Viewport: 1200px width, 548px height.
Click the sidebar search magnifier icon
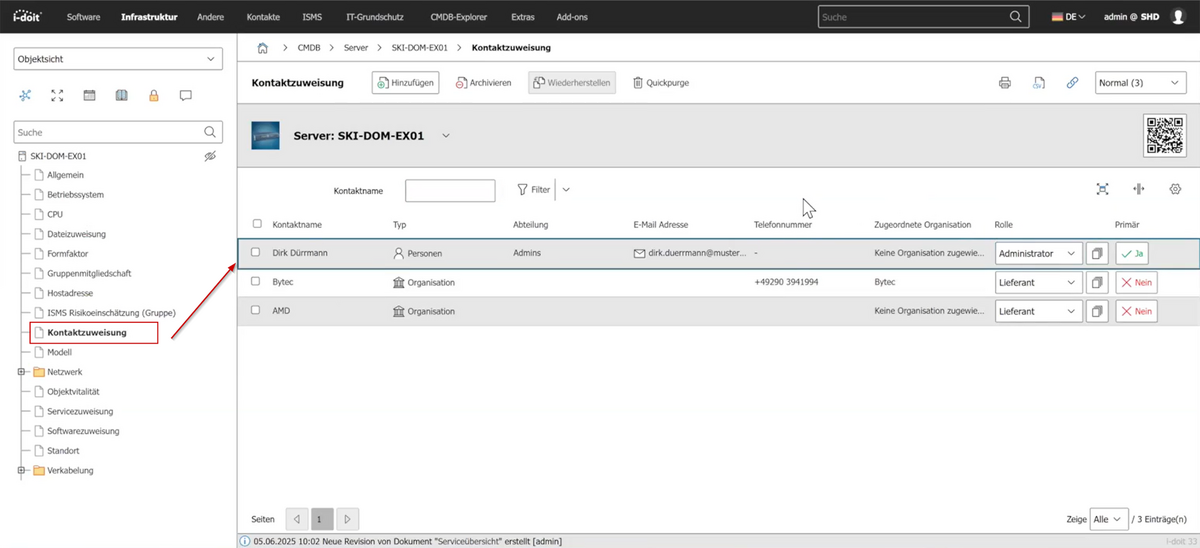(x=210, y=132)
